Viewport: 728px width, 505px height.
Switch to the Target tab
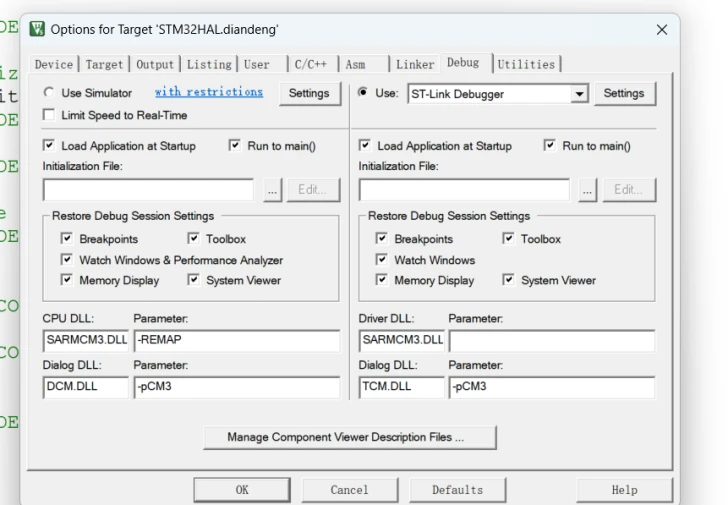104,65
